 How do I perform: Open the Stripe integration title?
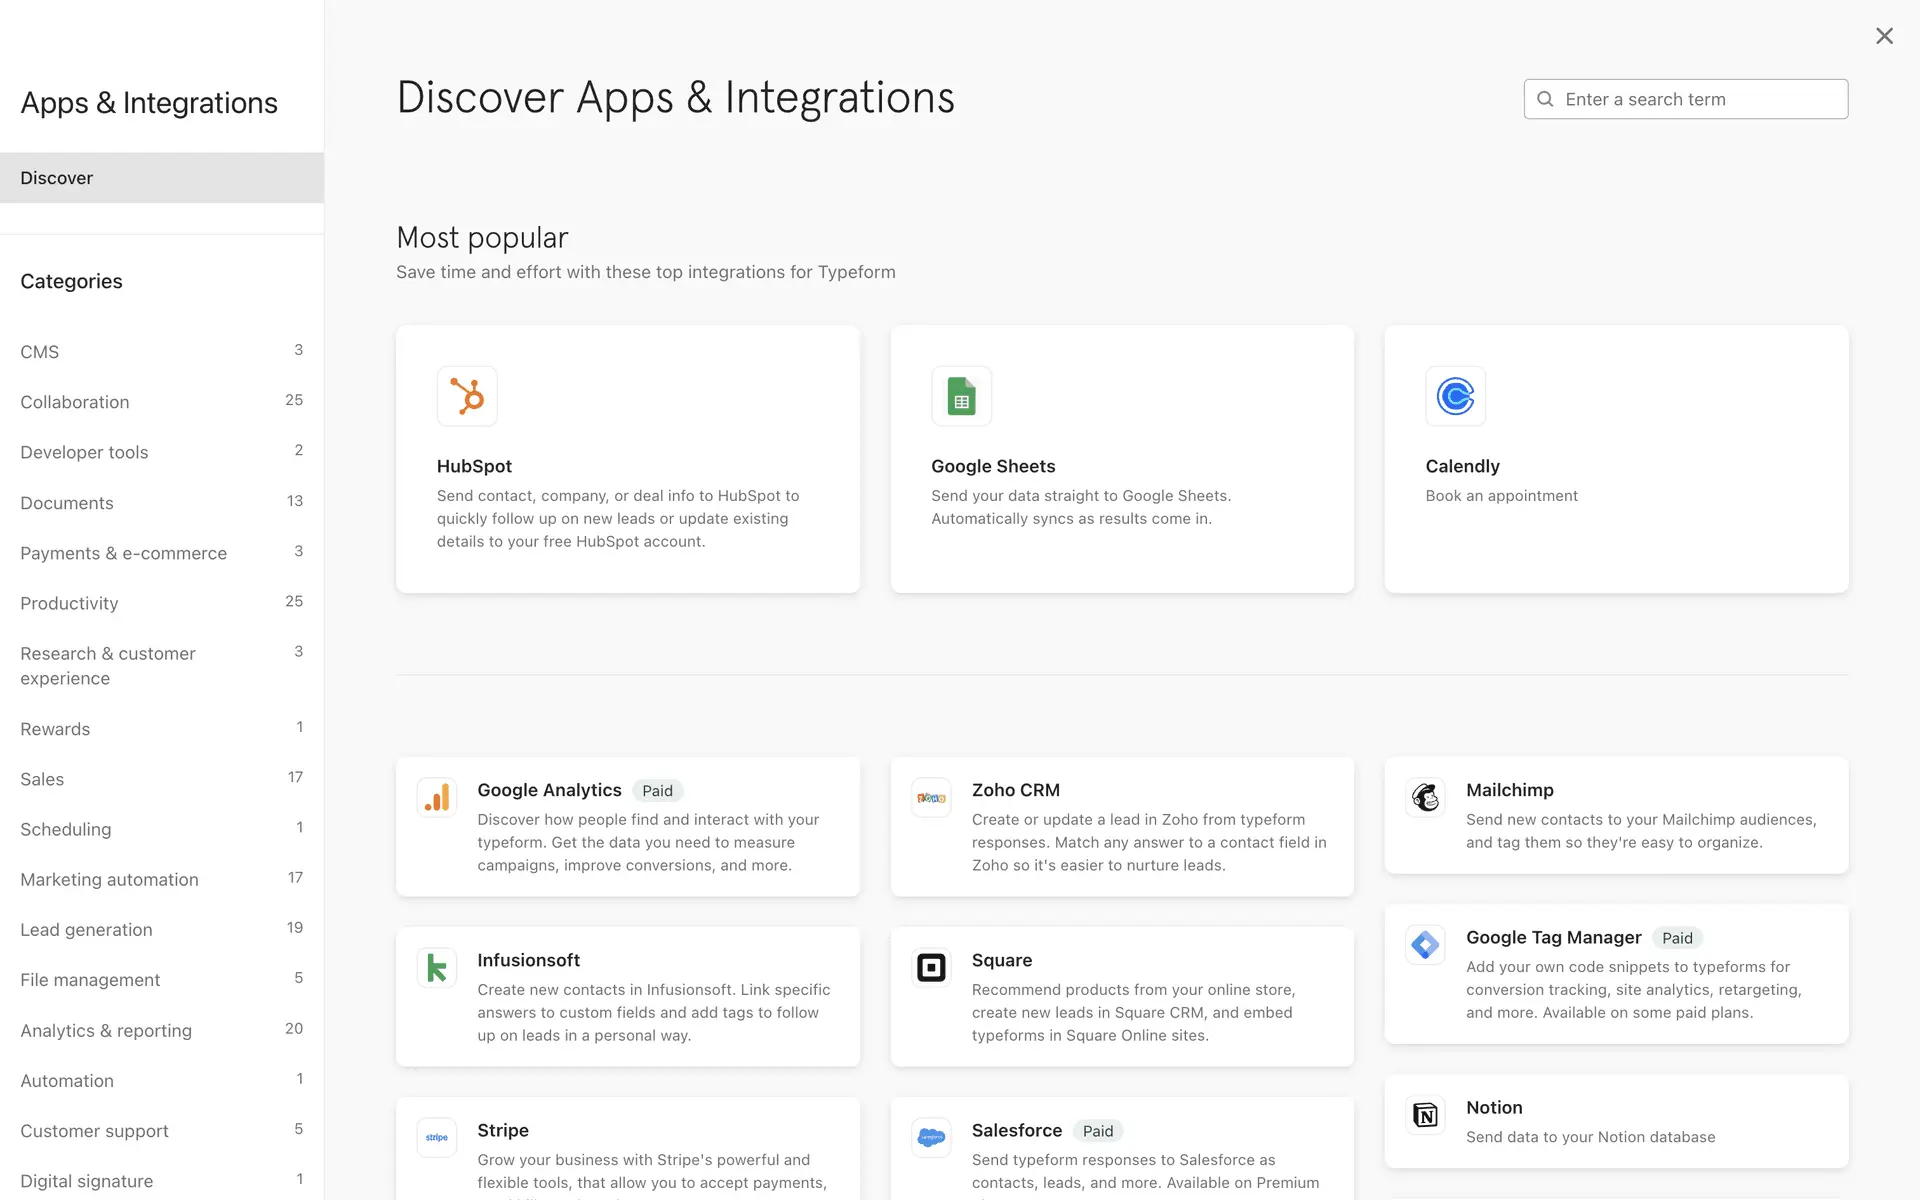pyautogui.click(x=503, y=1130)
